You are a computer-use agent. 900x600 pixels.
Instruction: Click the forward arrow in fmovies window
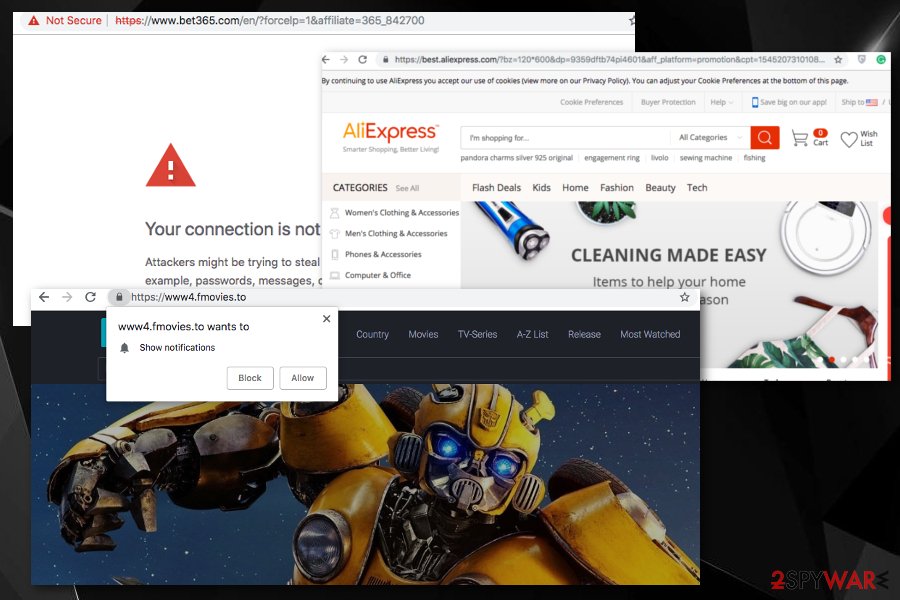67,297
